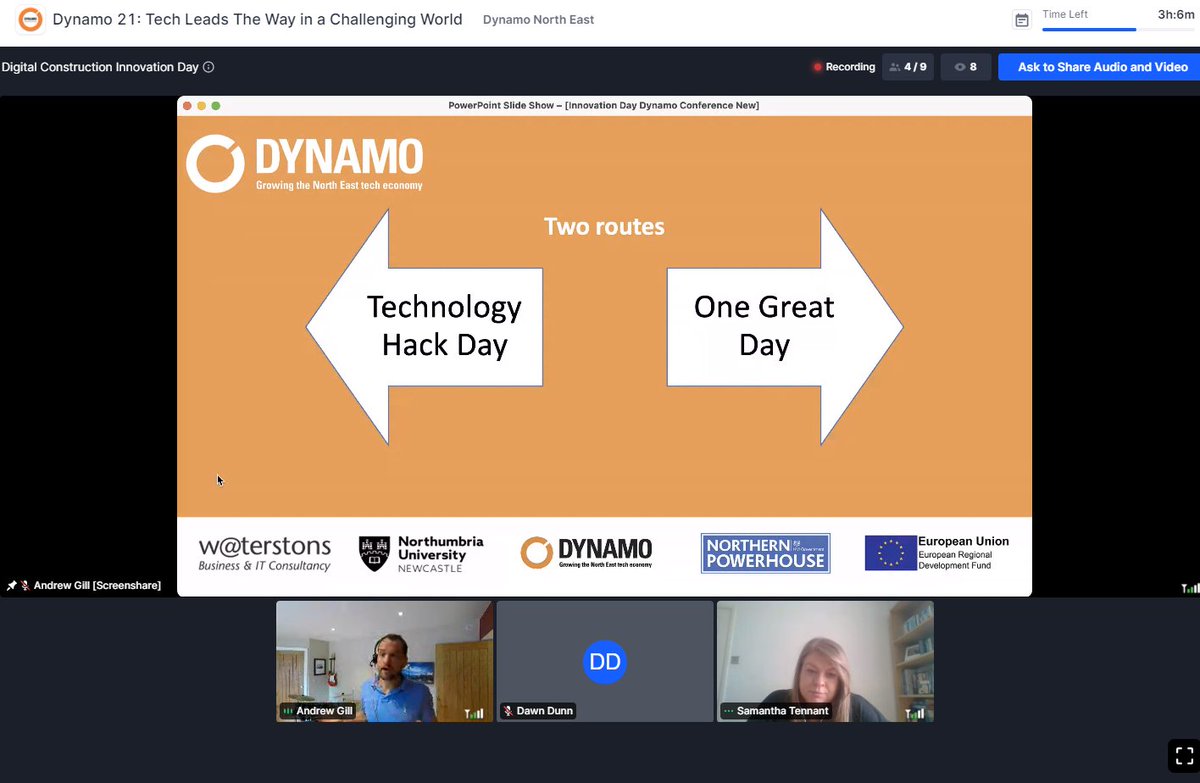This screenshot has width=1200, height=783.
Task: Click the Northern Powerhouse logo
Action: coord(765,553)
